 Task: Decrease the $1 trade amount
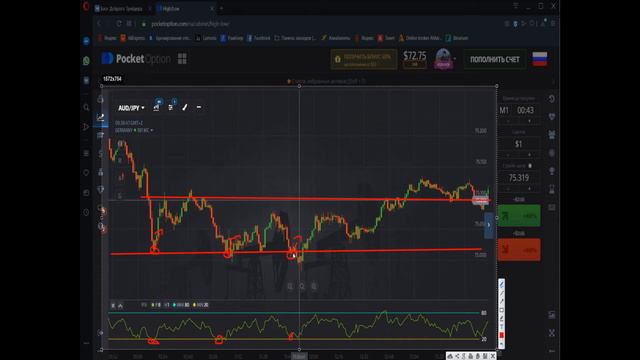click(x=508, y=155)
